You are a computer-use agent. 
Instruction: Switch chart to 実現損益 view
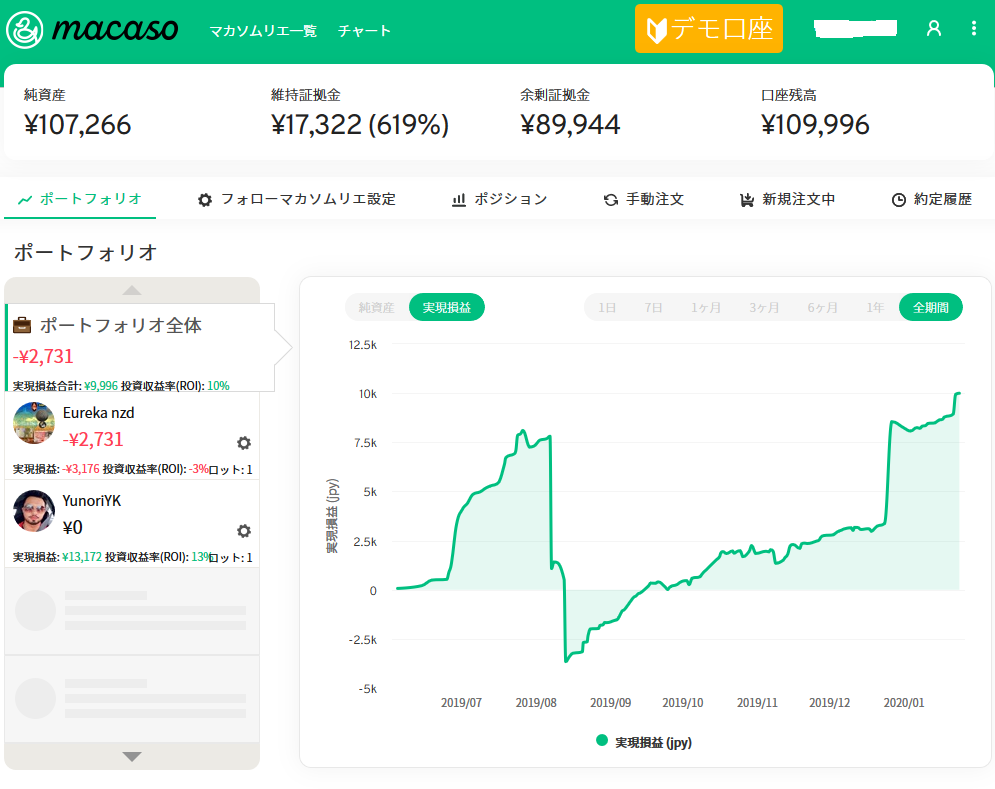point(446,308)
